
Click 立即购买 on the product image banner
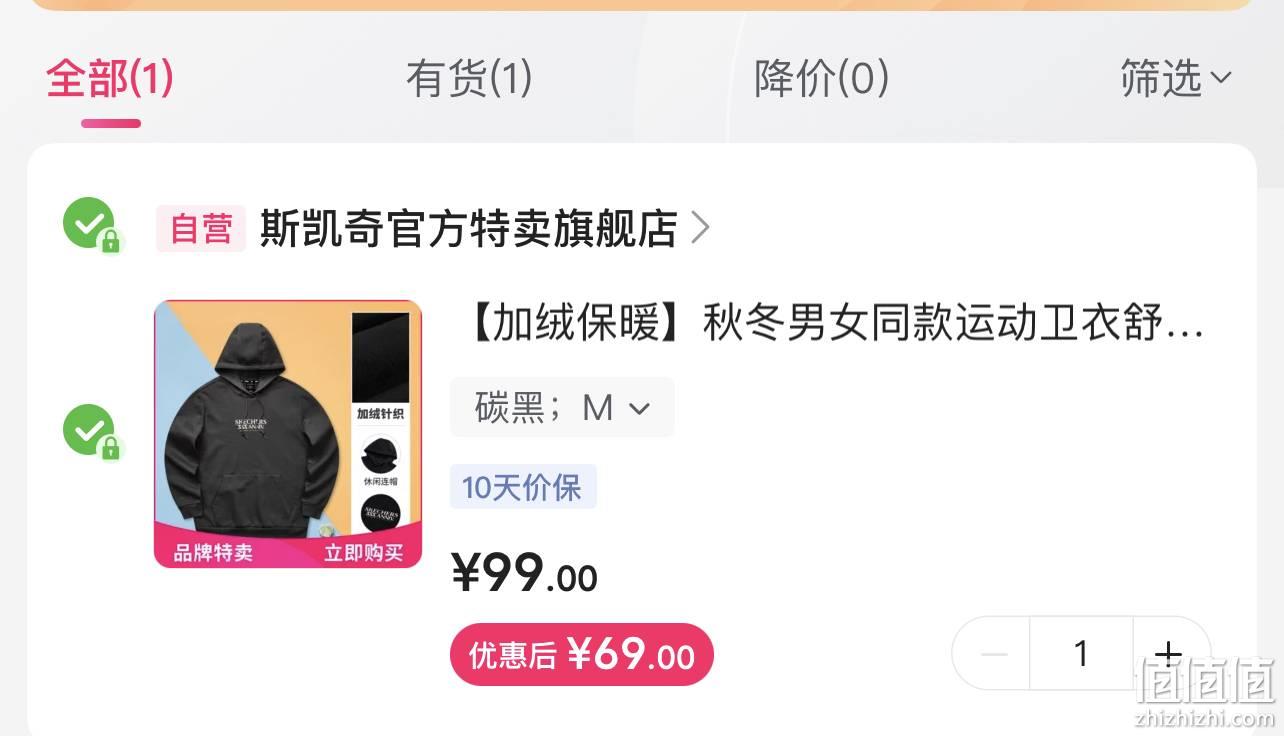(x=363, y=552)
